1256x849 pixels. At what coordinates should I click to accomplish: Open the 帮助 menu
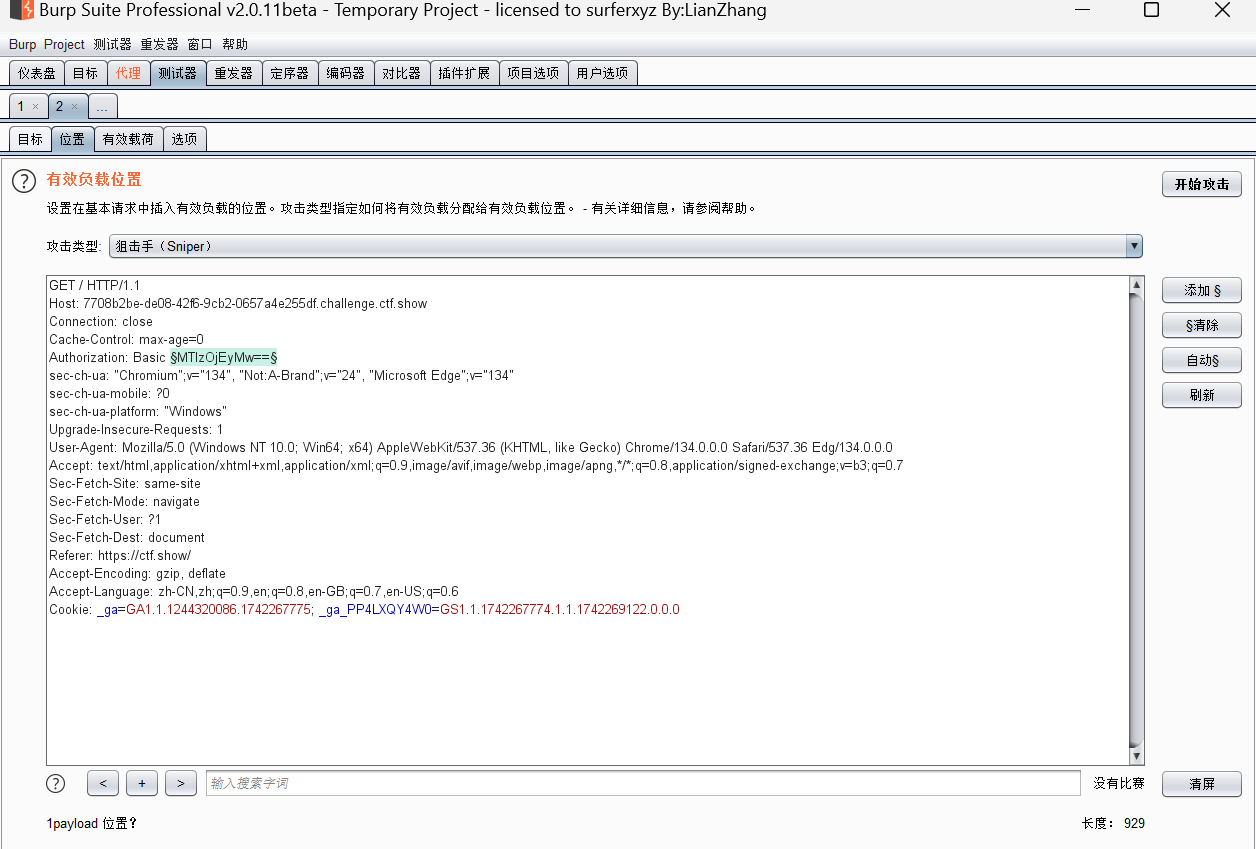(235, 44)
